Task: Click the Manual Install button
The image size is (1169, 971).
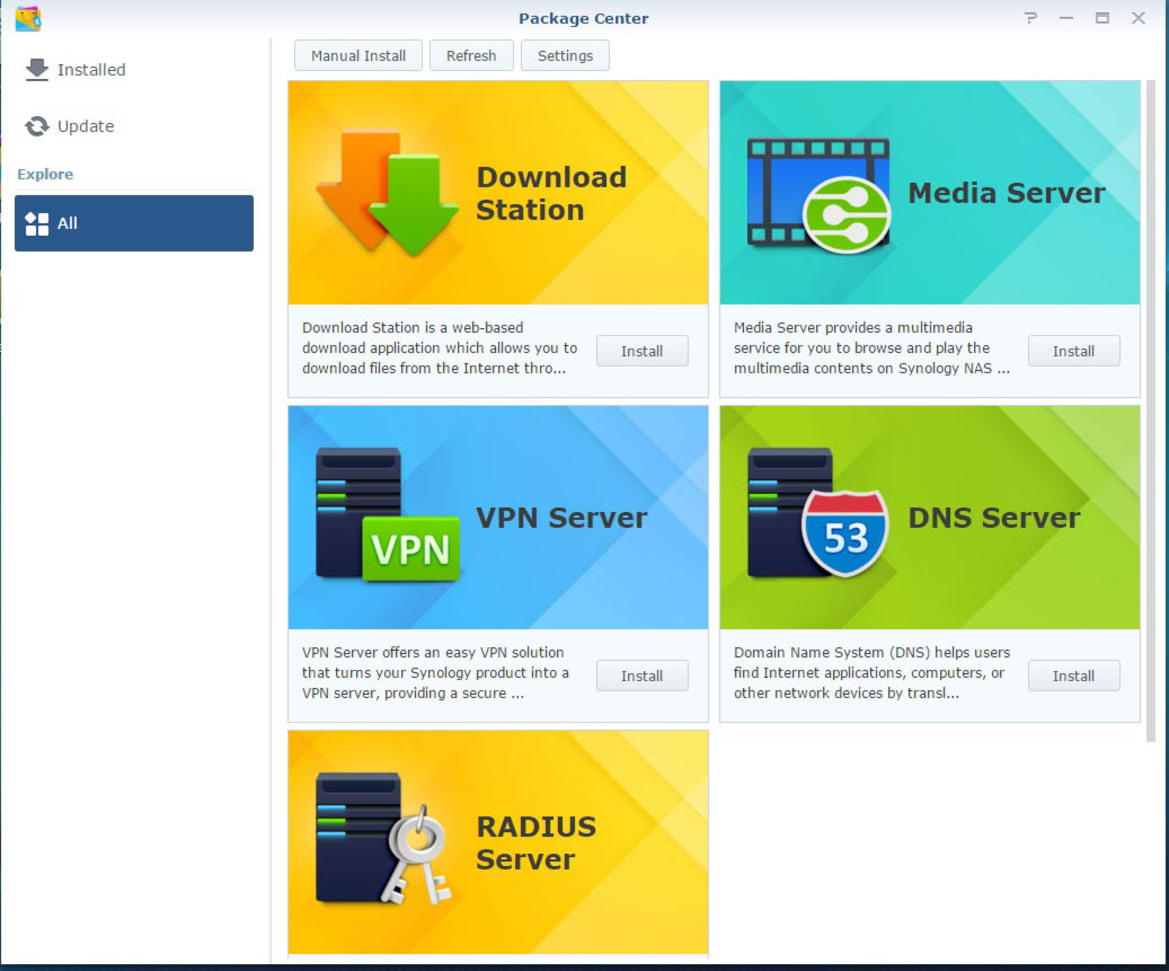Action: [359, 56]
